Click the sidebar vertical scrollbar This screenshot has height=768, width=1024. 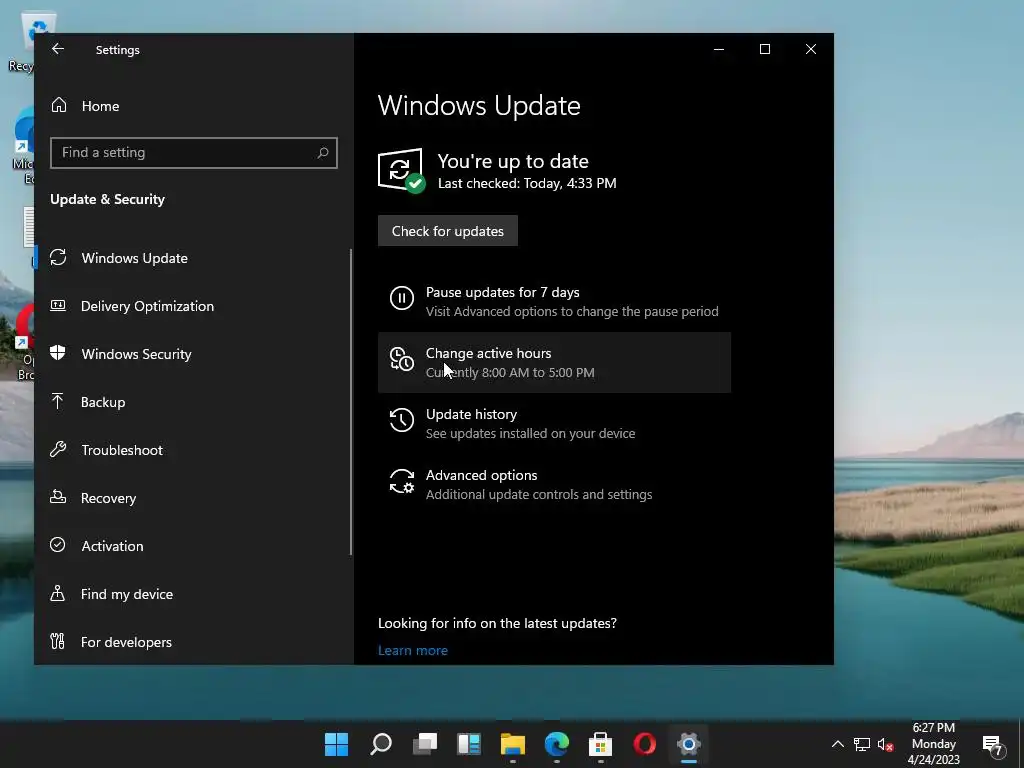351,402
